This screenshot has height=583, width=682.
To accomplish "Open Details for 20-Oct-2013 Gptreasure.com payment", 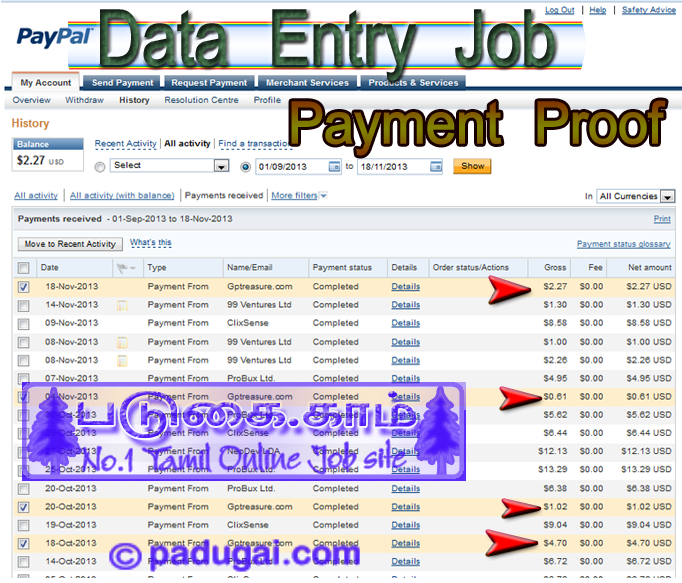I will click(x=406, y=507).
